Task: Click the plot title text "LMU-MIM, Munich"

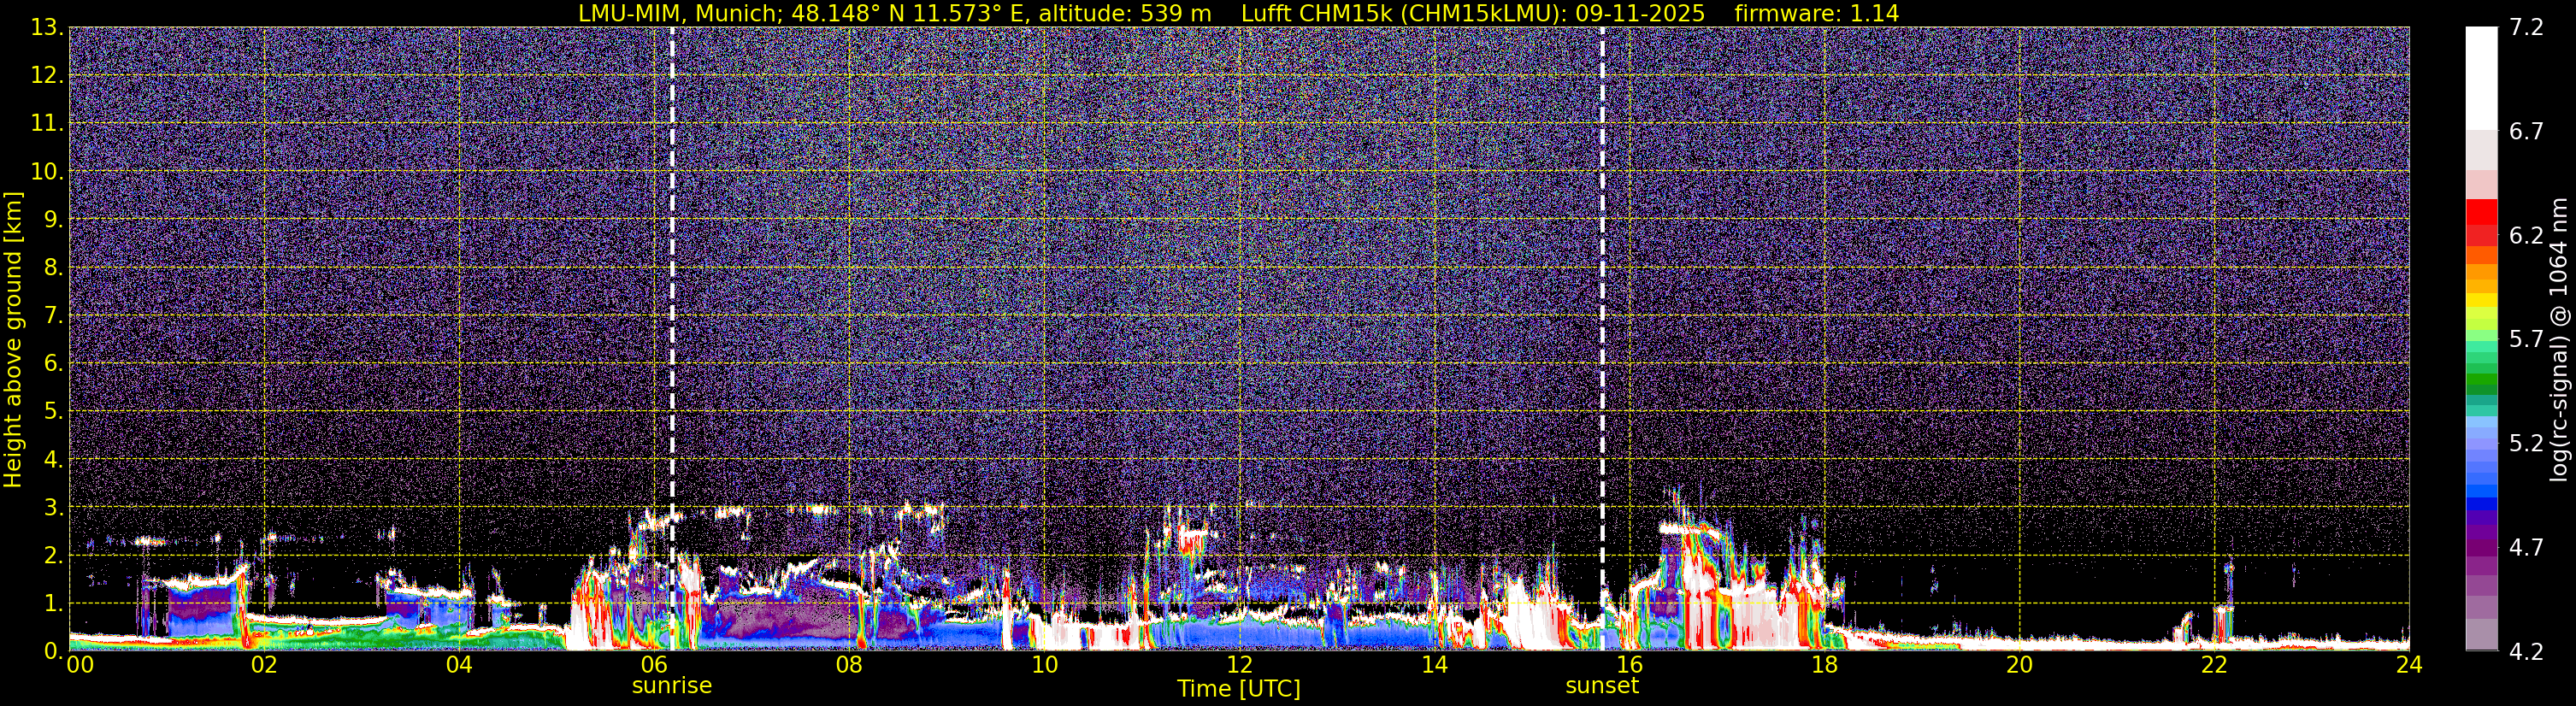Action: point(676,13)
